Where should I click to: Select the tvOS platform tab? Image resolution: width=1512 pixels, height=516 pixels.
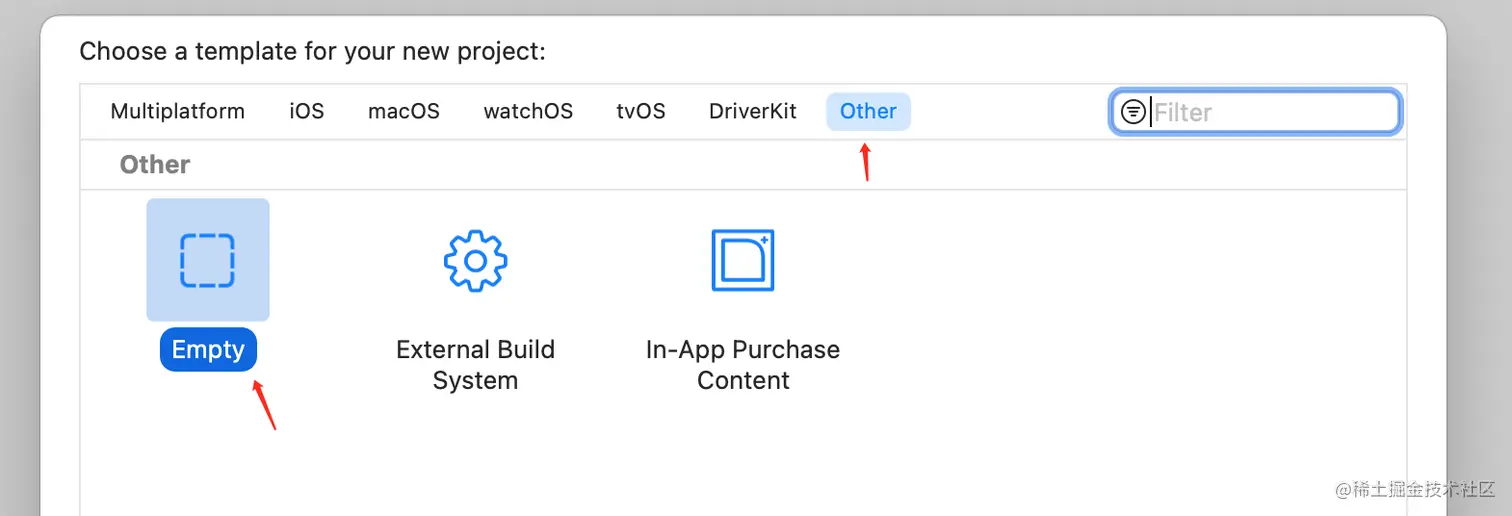coord(641,111)
